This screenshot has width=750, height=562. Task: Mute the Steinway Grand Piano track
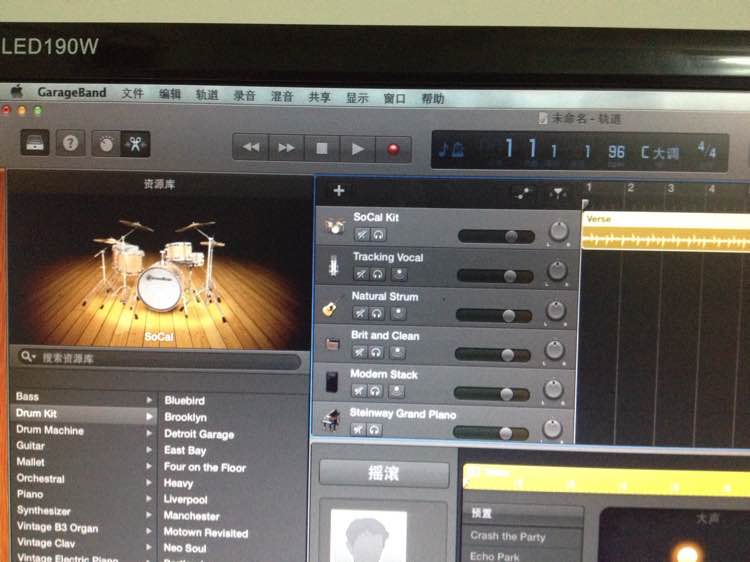[x=358, y=430]
